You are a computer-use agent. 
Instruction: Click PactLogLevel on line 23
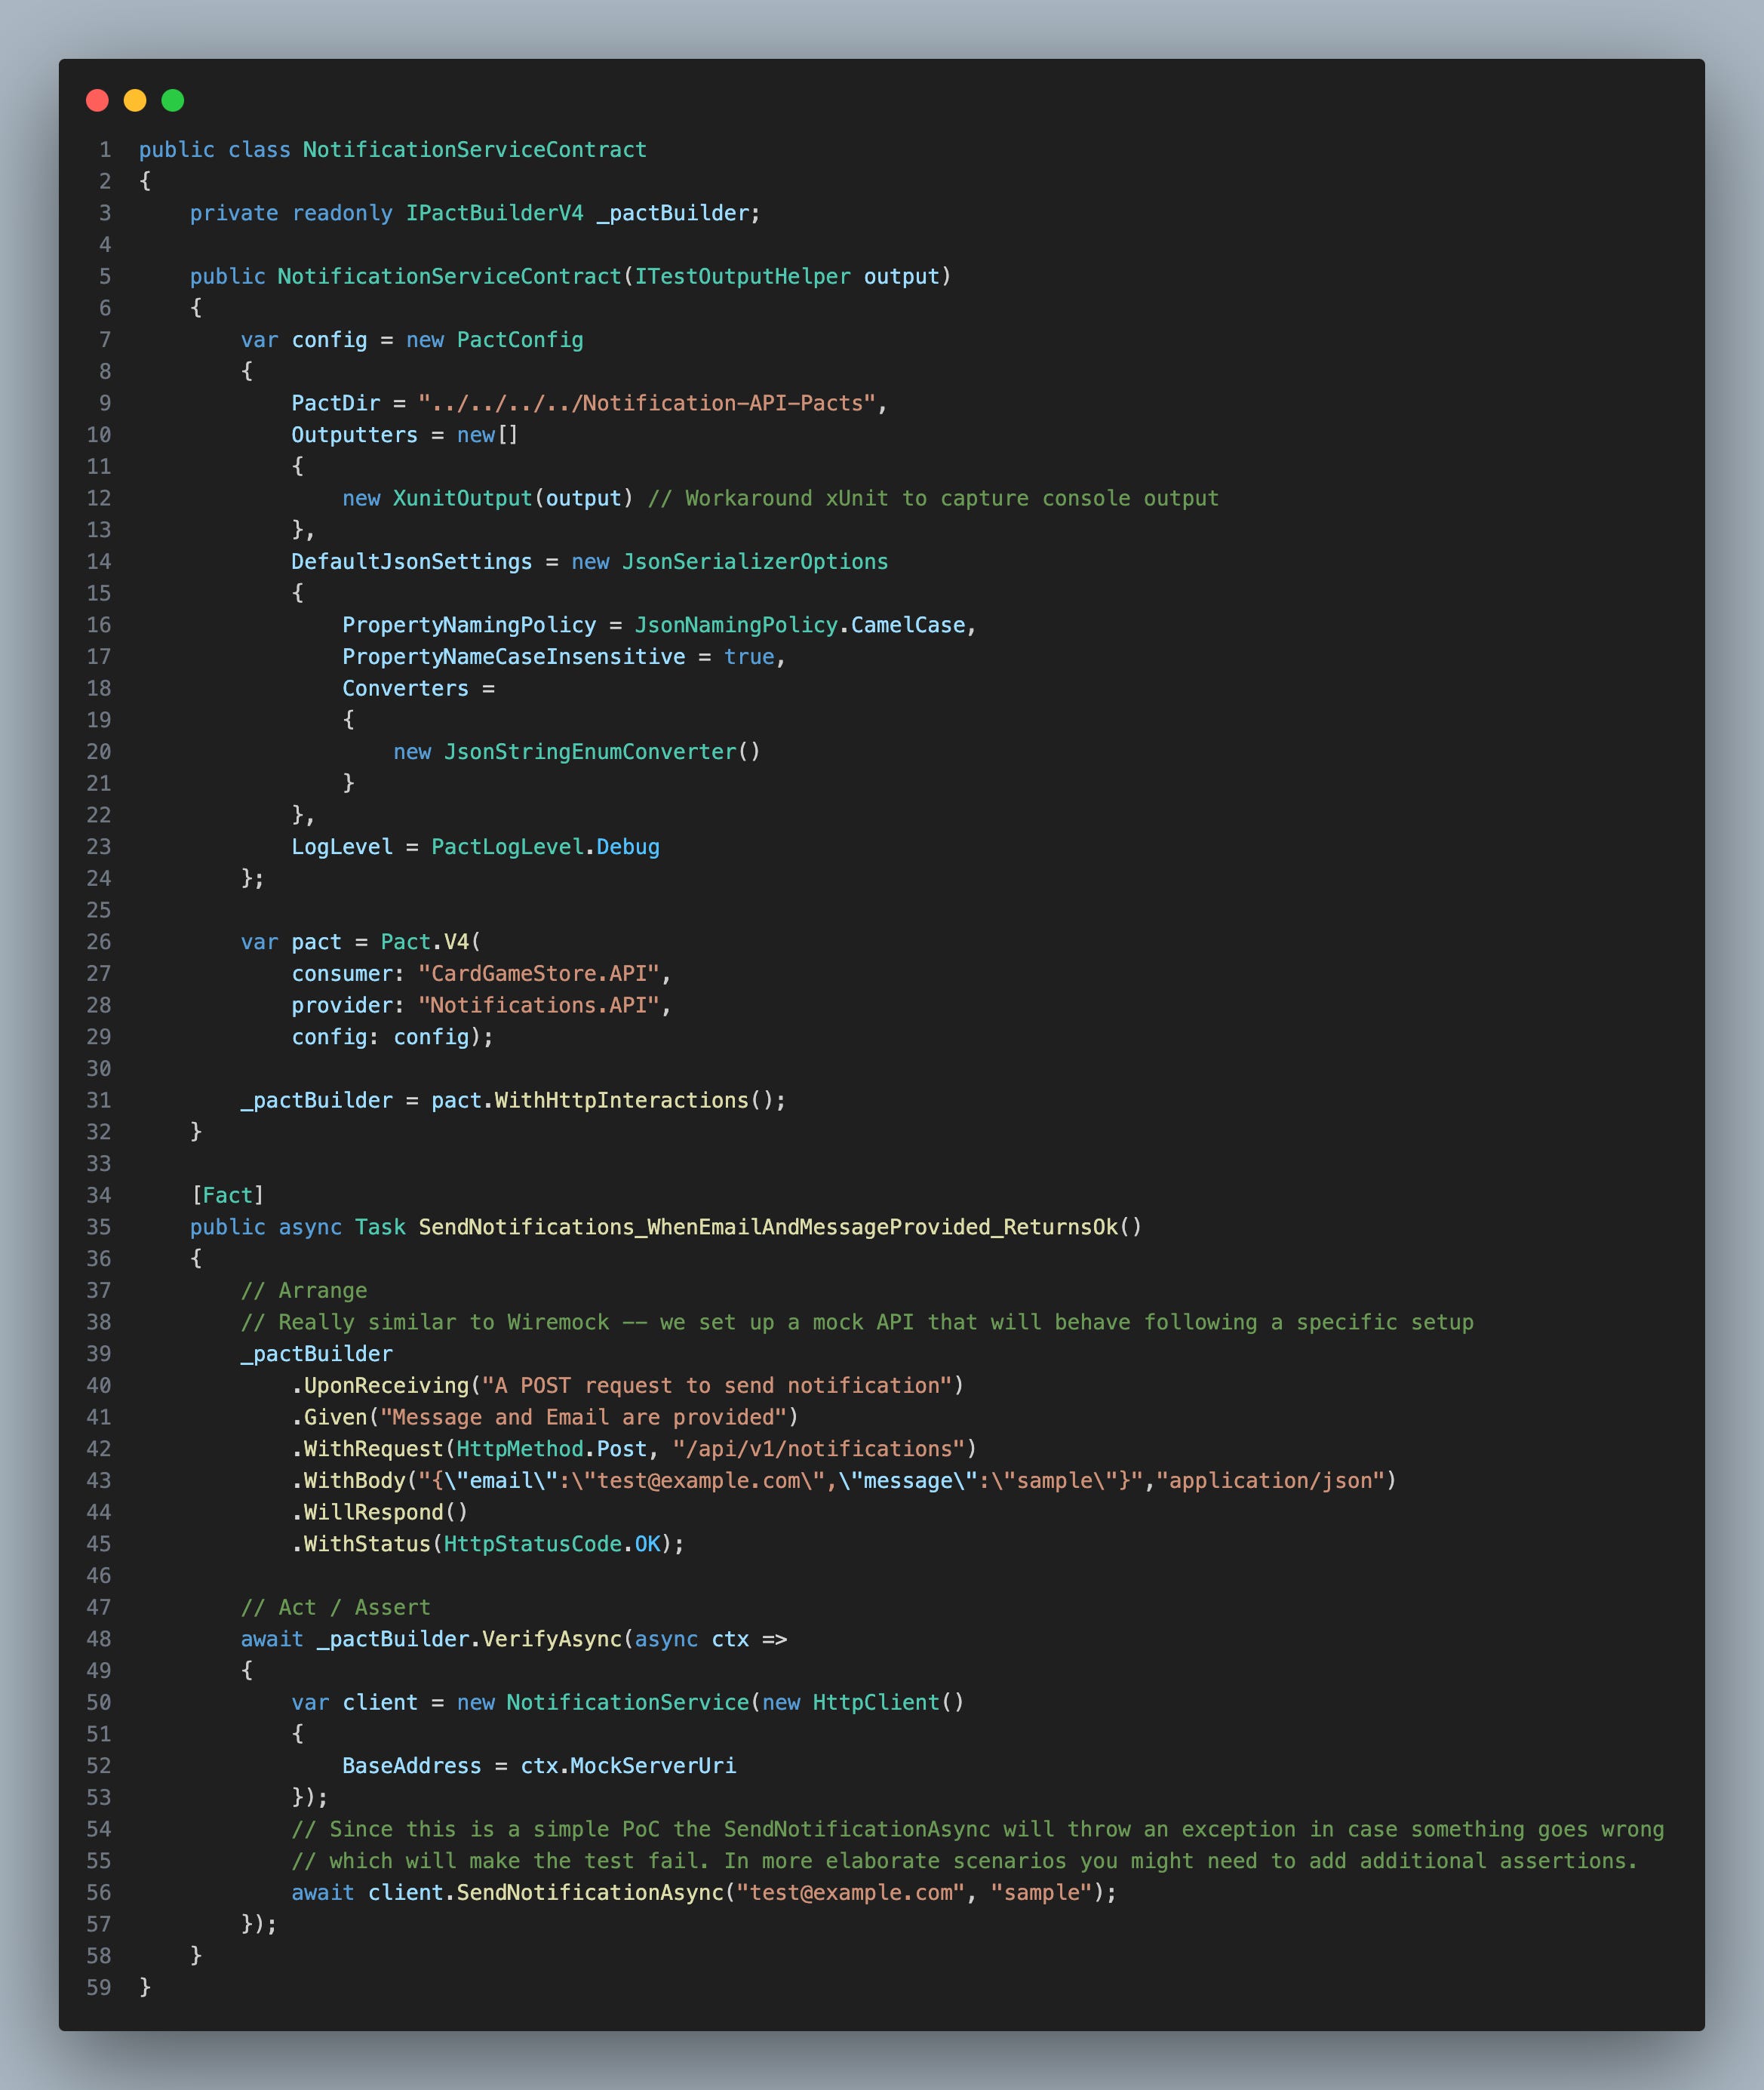507,847
